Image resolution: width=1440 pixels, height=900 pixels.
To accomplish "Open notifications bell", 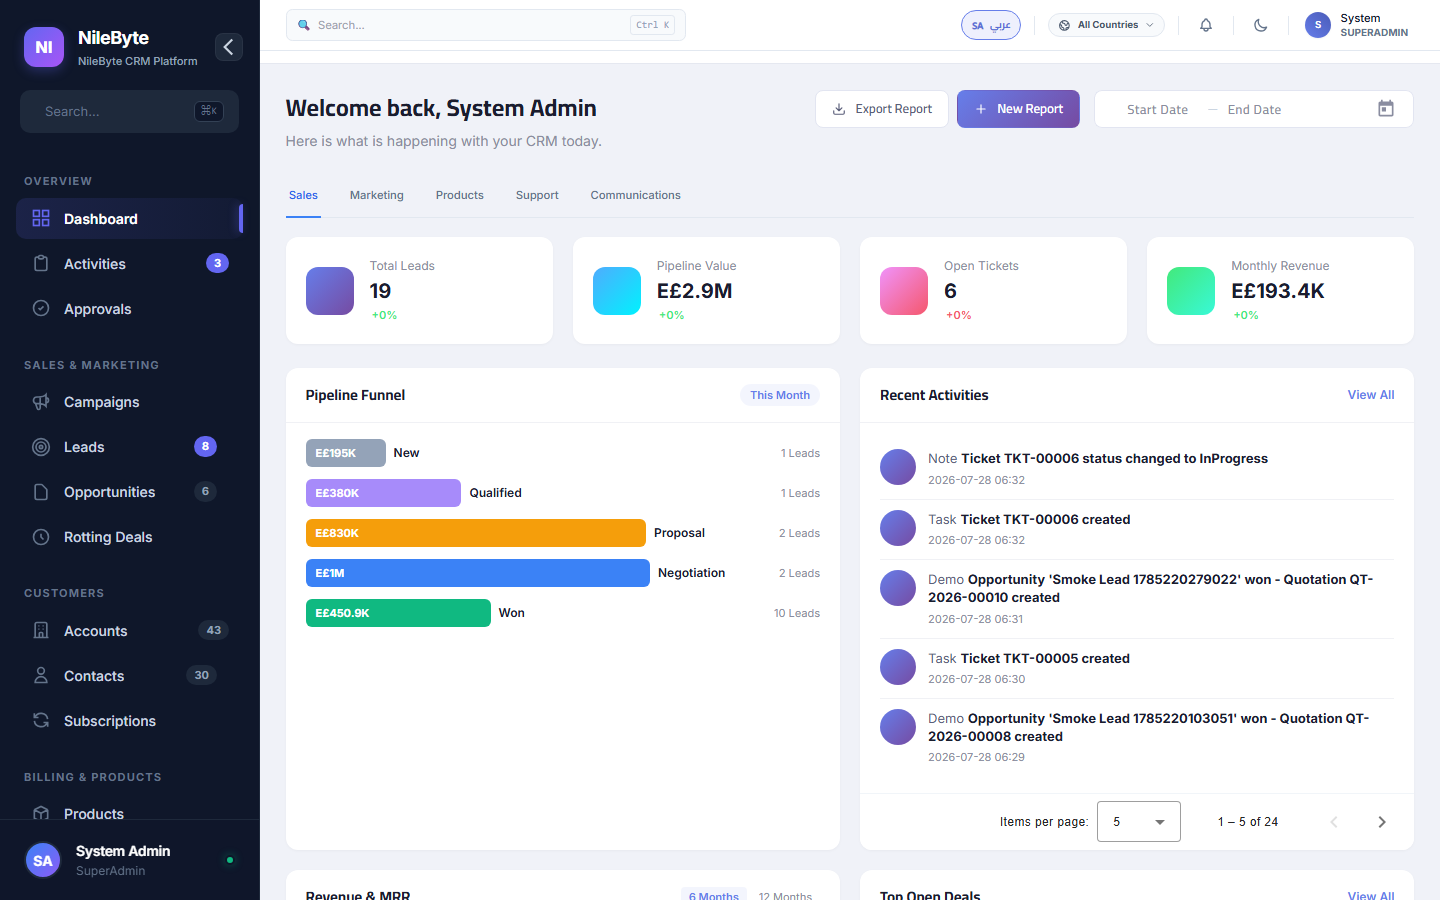I will [x=1206, y=25].
